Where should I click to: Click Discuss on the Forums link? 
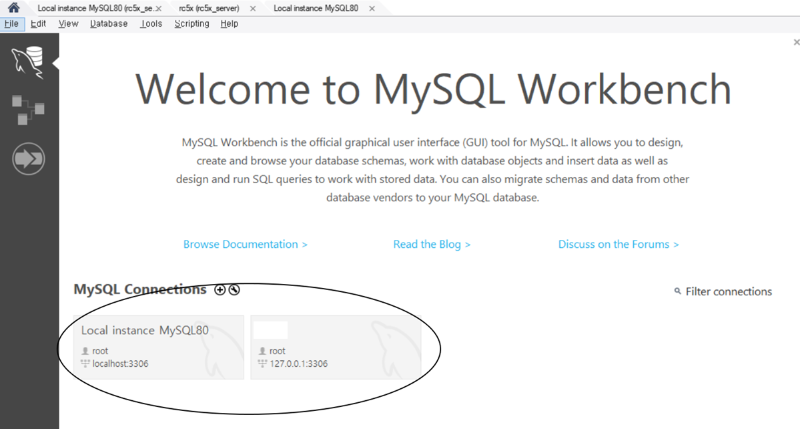618,244
